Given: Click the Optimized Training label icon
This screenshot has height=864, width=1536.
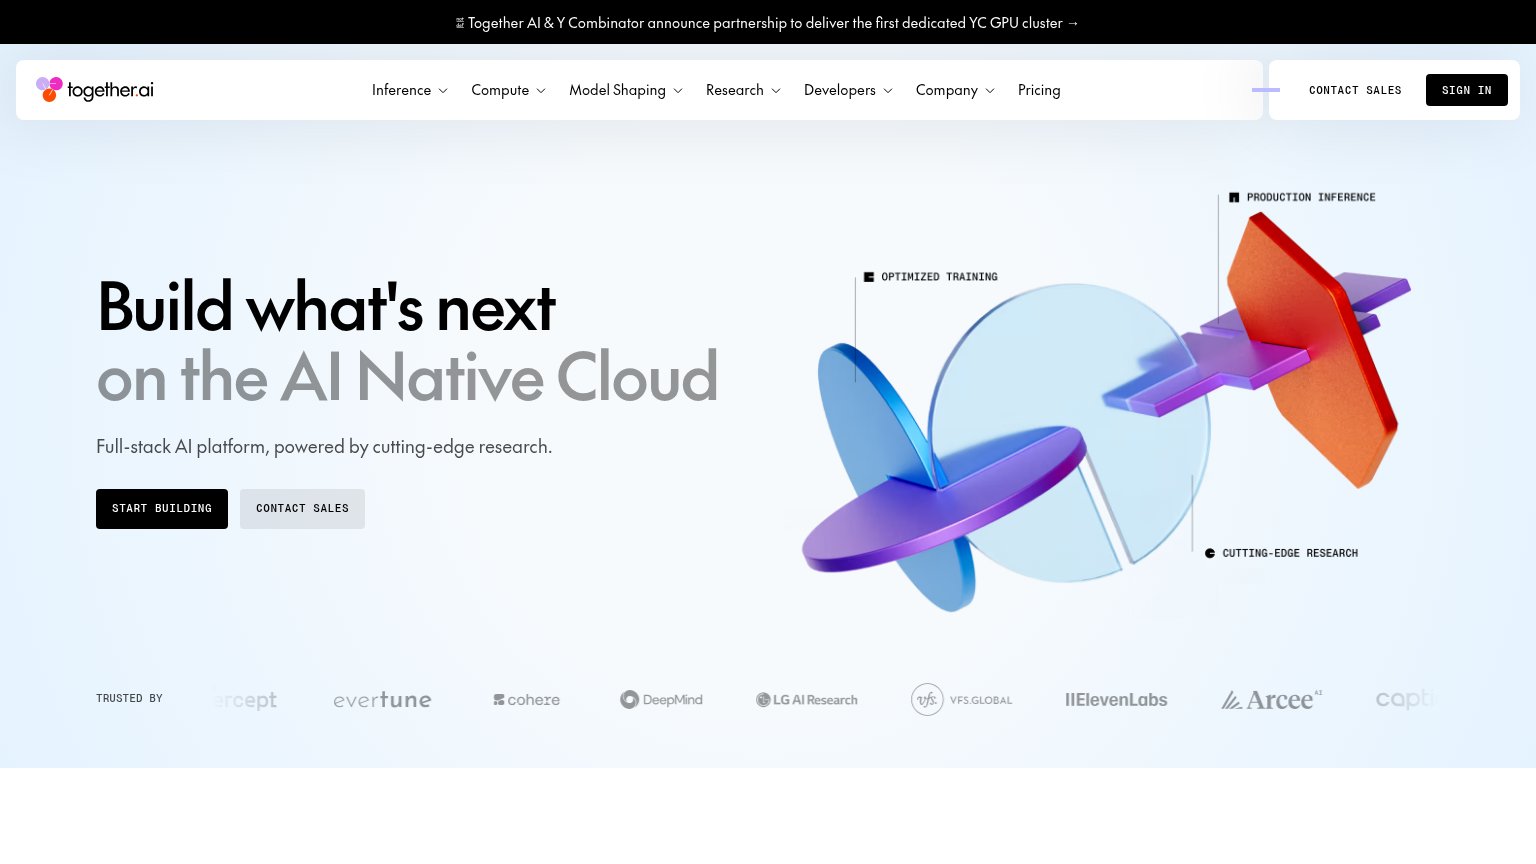Looking at the screenshot, I should (869, 277).
